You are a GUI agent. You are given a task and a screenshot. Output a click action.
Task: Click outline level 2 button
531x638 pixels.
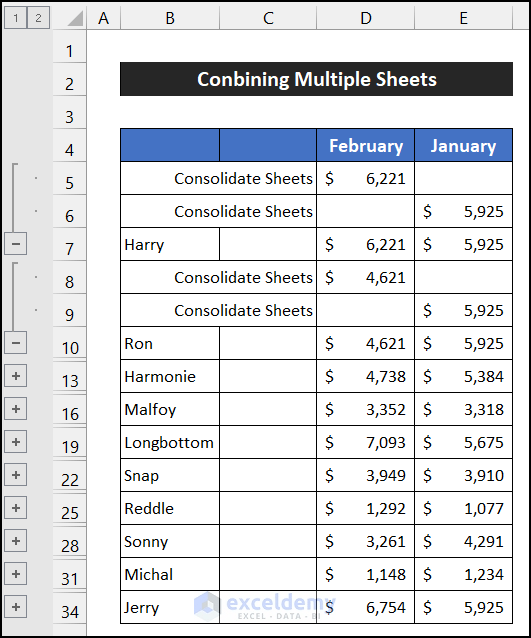pos(38,18)
